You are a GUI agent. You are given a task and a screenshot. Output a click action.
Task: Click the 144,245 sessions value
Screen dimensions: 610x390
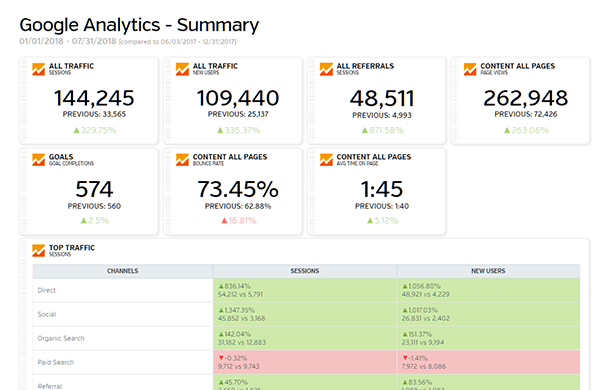[94, 98]
